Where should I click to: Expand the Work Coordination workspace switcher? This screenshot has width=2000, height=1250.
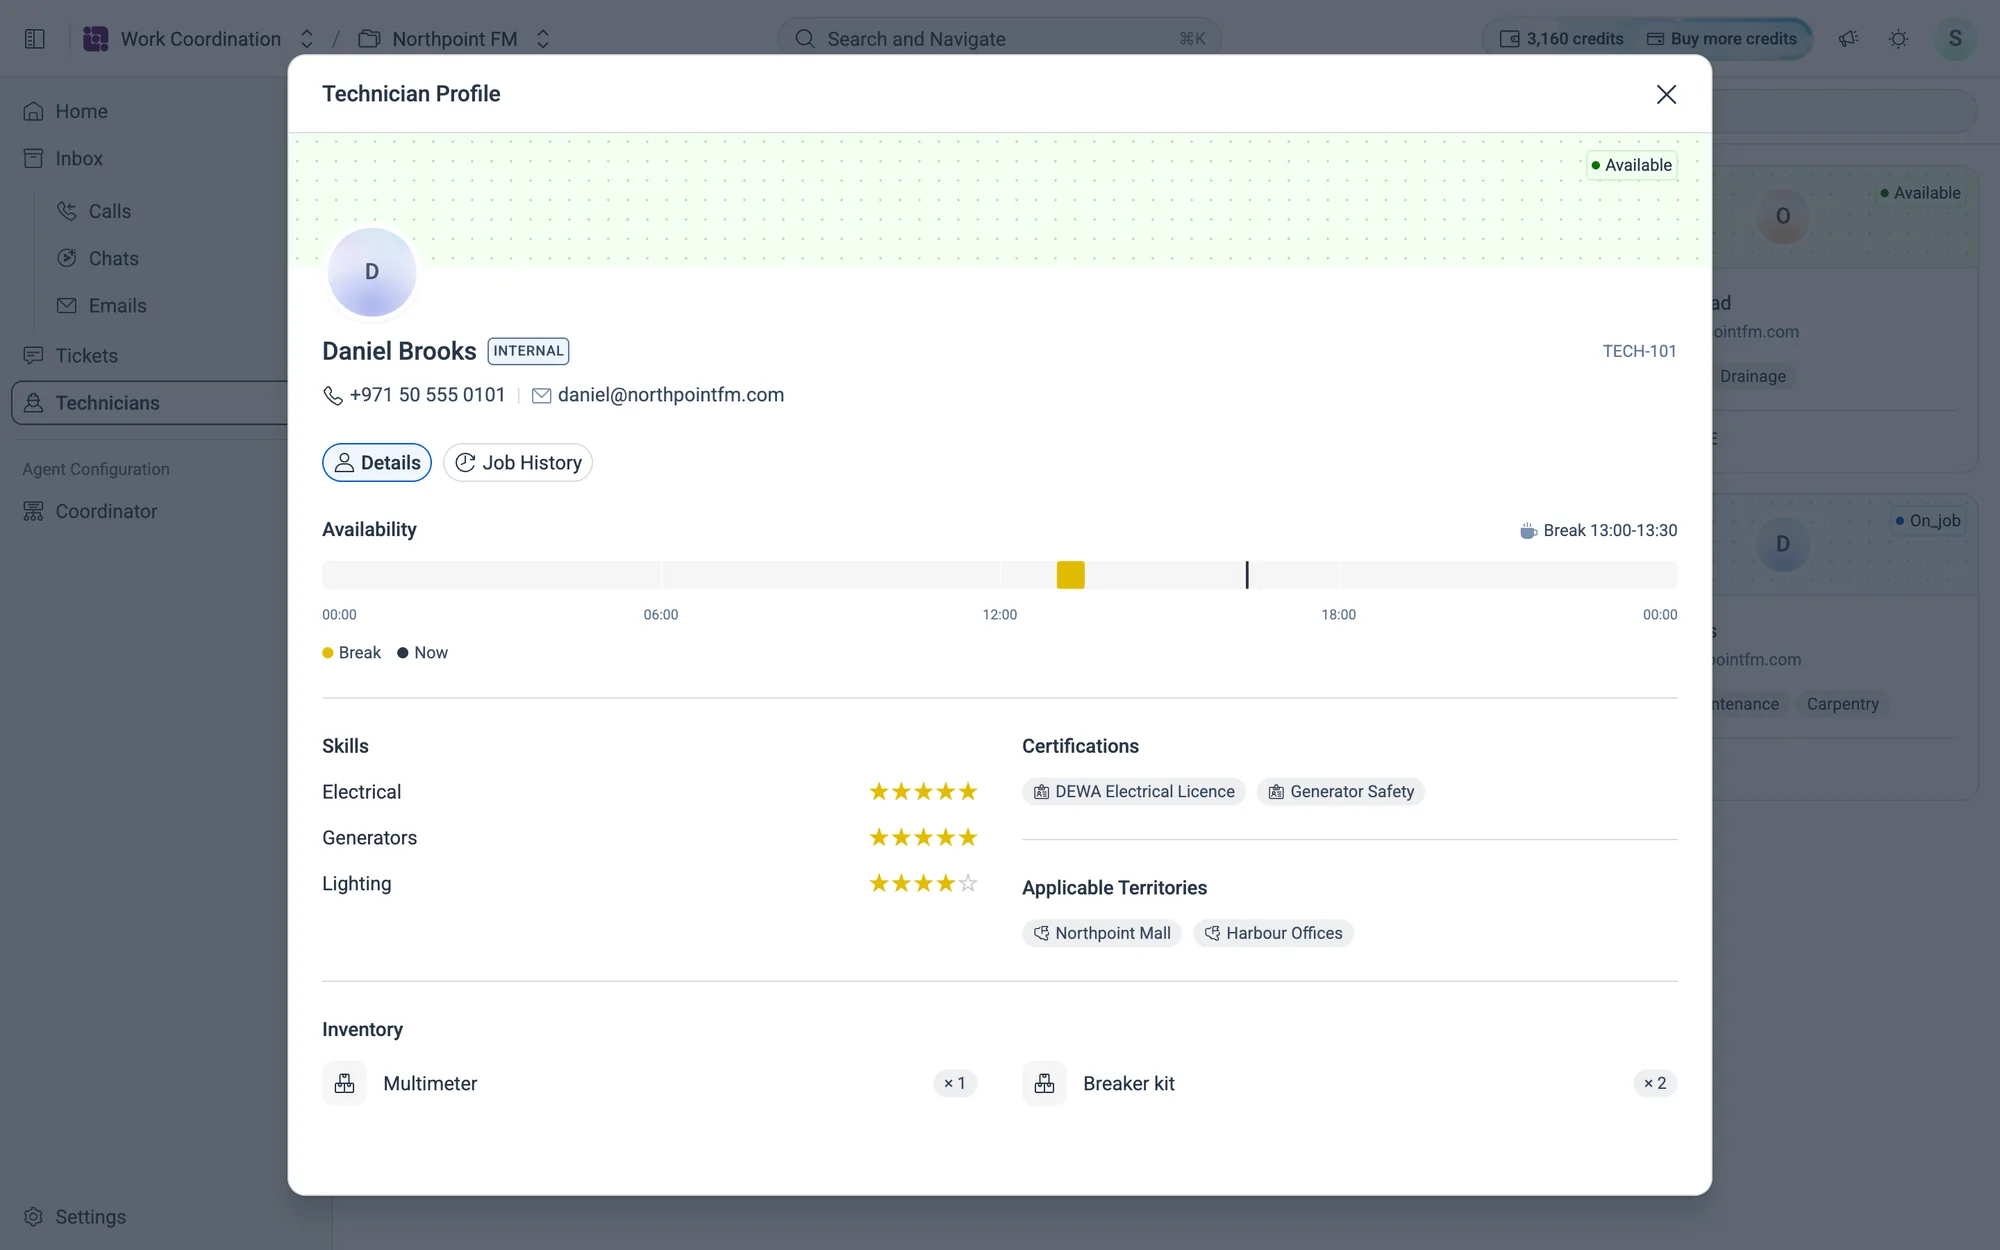(307, 39)
